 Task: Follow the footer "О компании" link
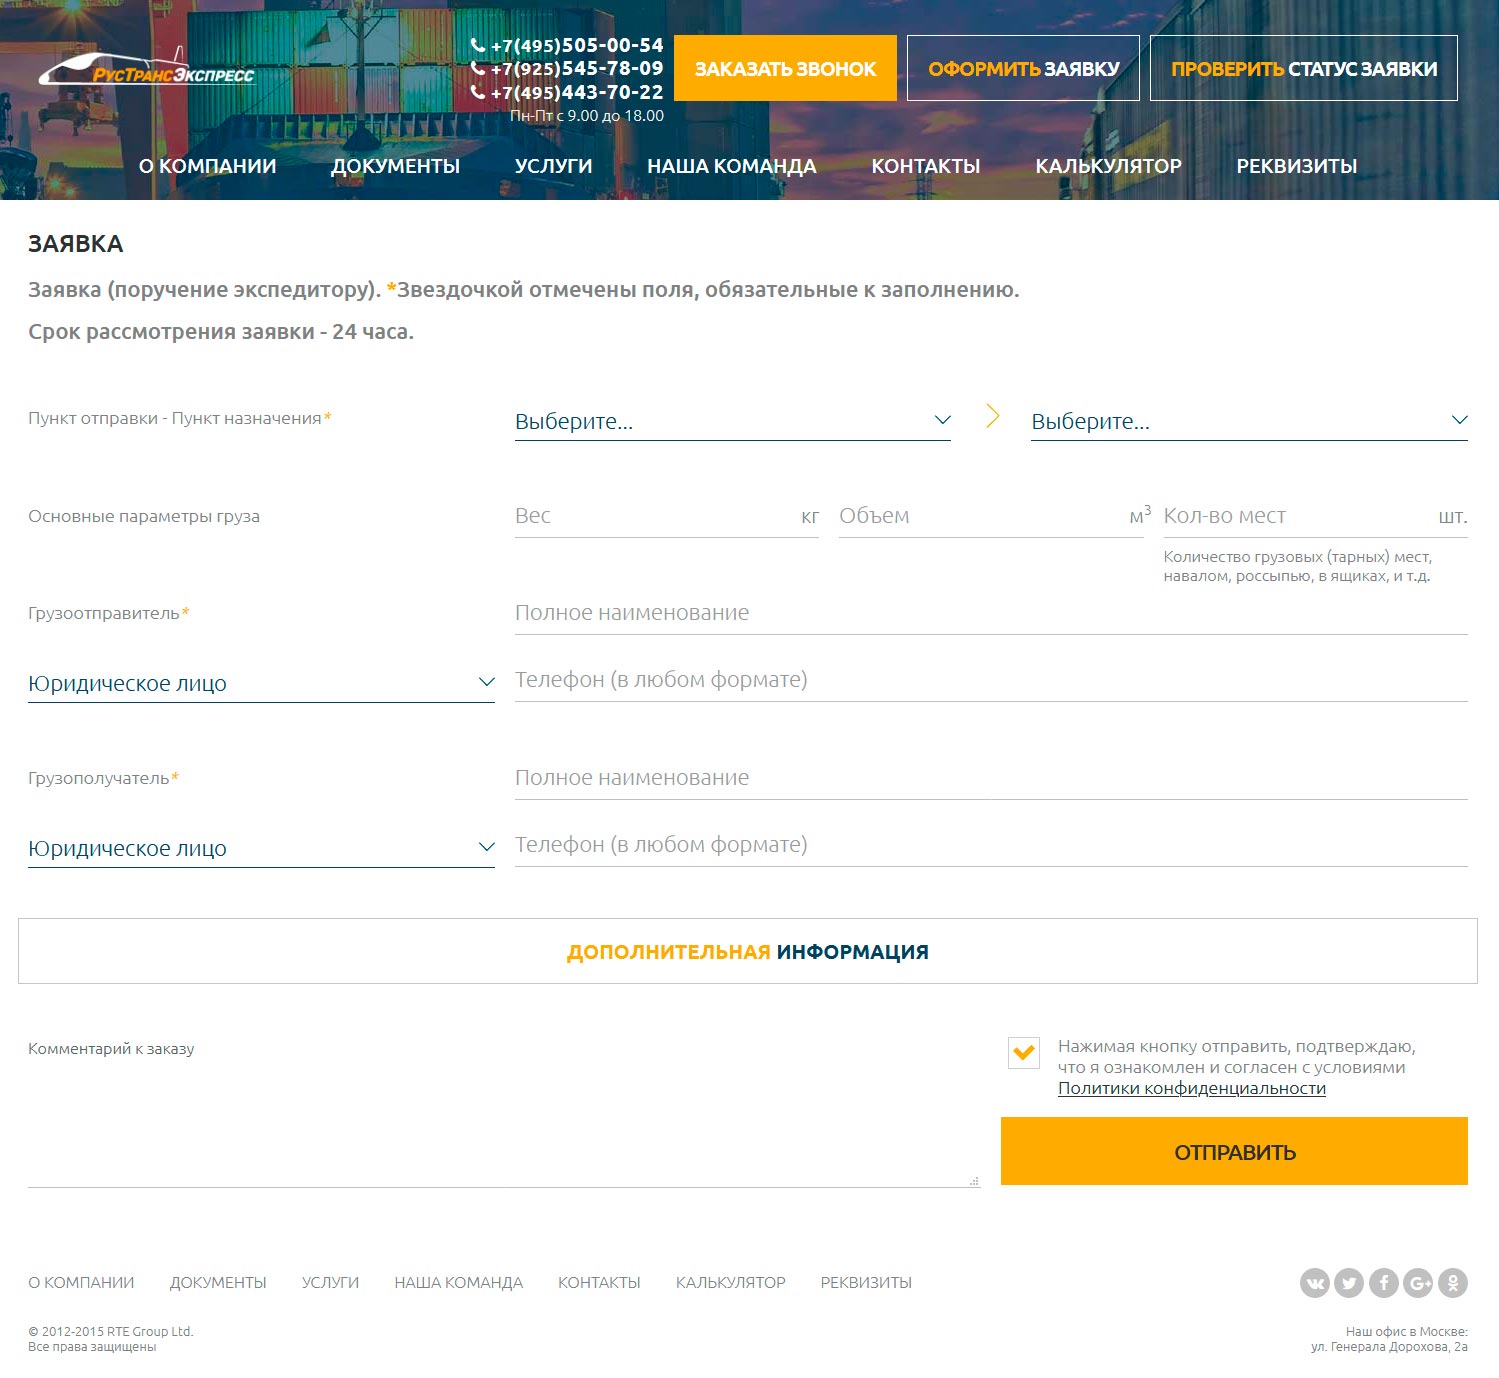pyautogui.click(x=81, y=1282)
